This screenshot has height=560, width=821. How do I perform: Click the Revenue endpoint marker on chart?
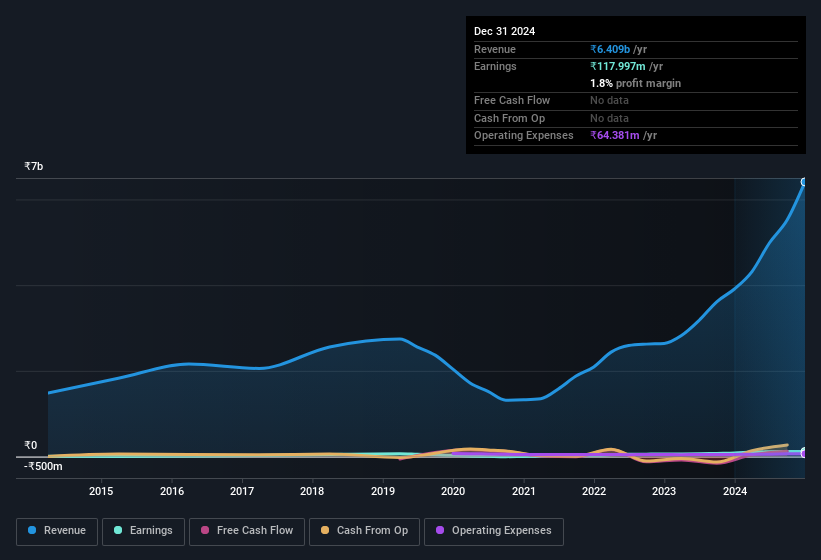[x=804, y=182]
